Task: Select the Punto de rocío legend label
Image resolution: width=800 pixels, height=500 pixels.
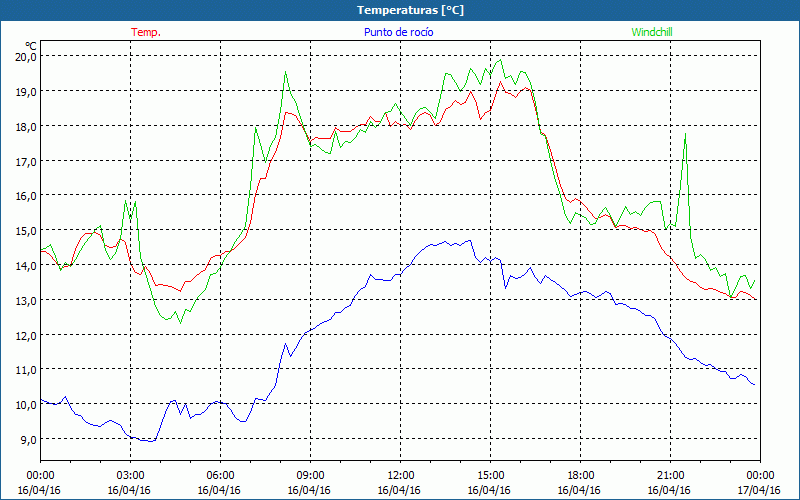Action: tap(398, 32)
